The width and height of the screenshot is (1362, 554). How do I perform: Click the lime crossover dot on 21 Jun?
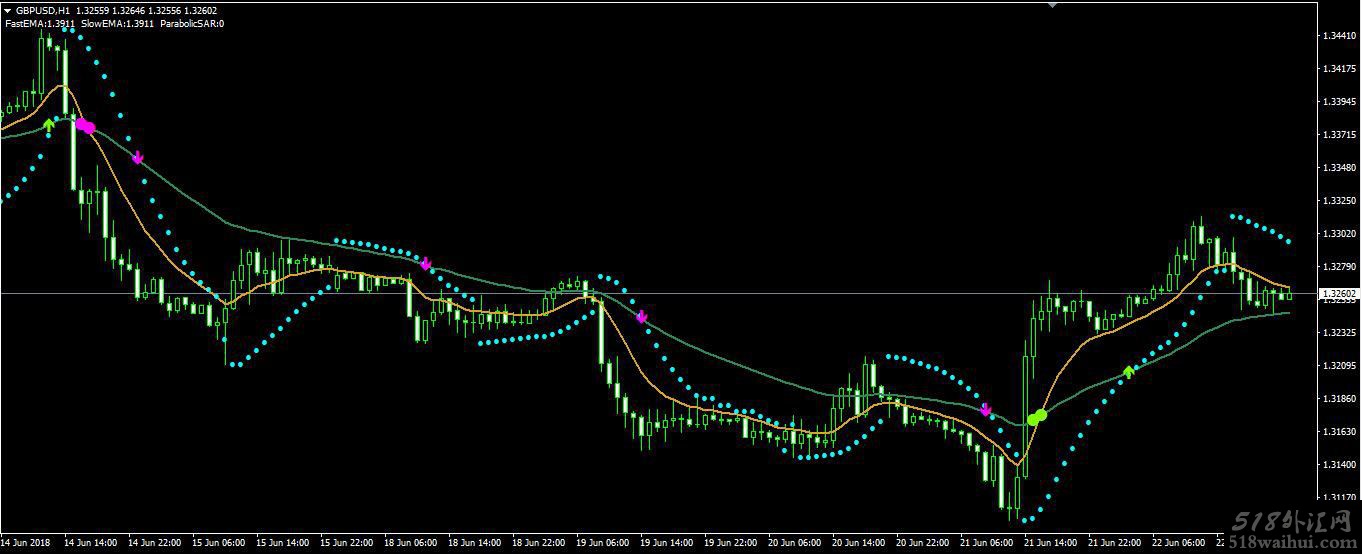point(1037,416)
